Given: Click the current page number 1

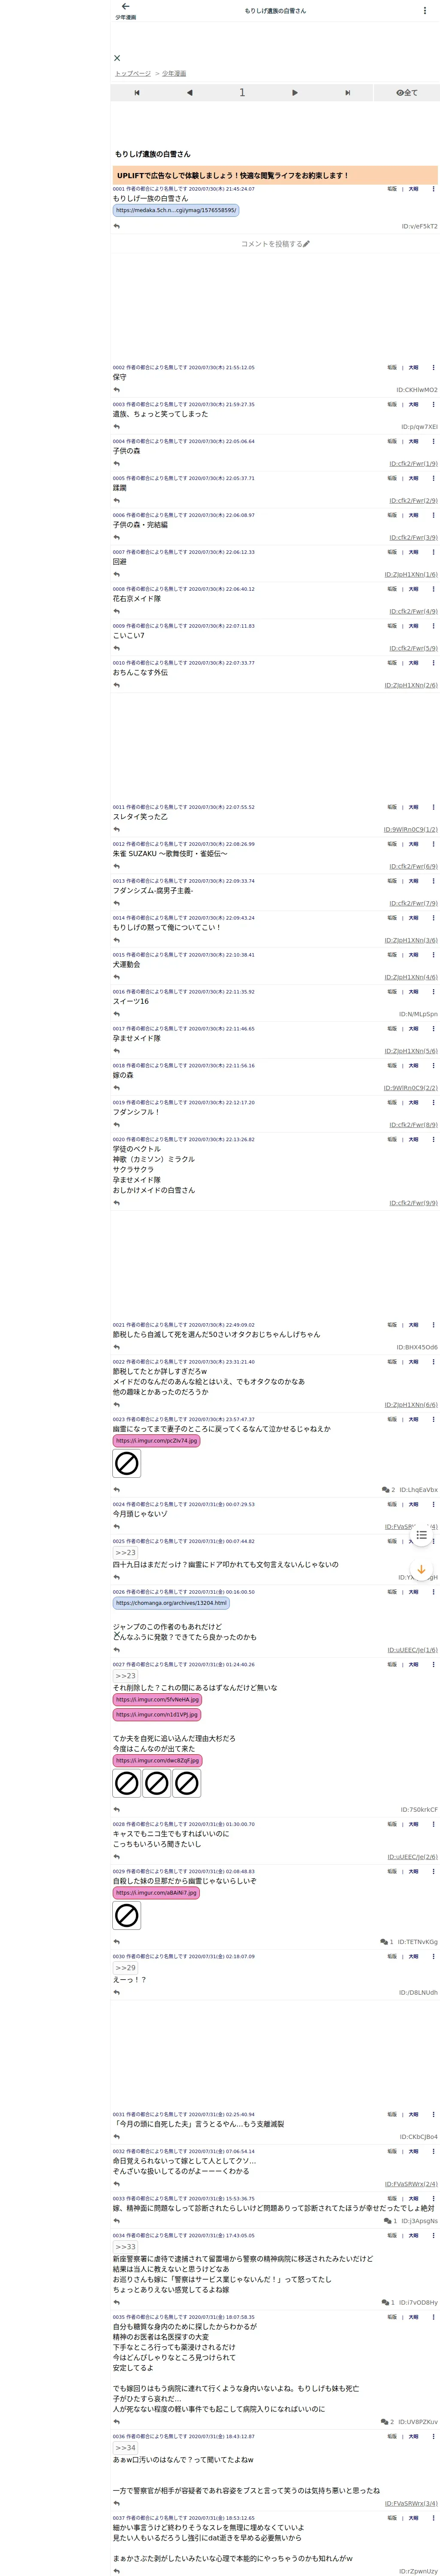Looking at the screenshot, I should [242, 93].
